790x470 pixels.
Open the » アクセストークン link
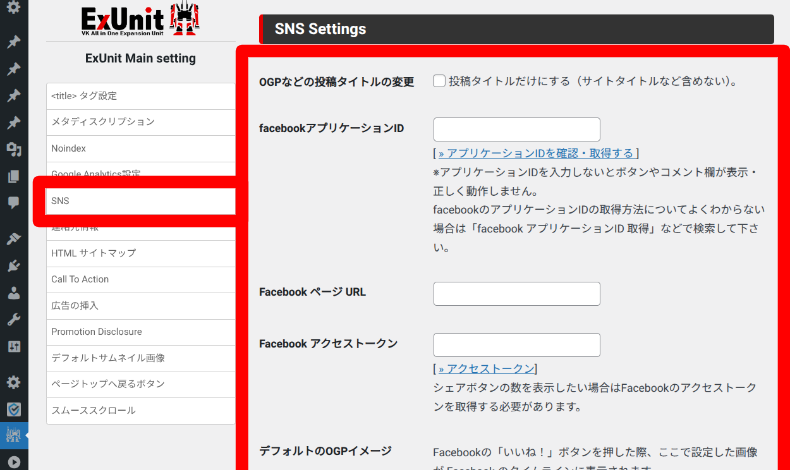point(486,369)
